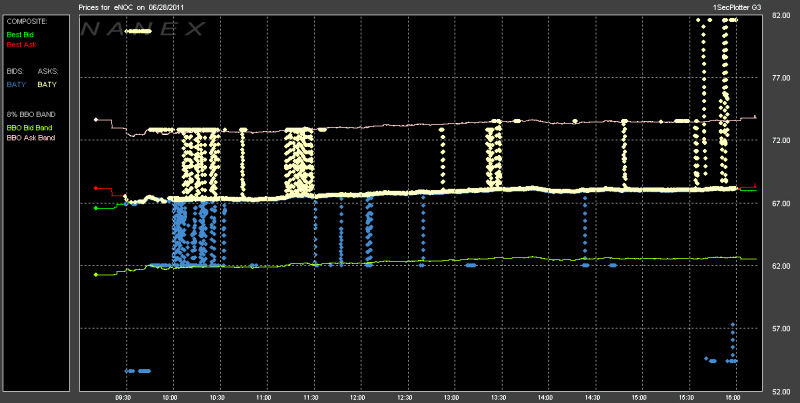Toggle the blue BATY bids legend label
This screenshot has height=403, width=800.
[15, 85]
